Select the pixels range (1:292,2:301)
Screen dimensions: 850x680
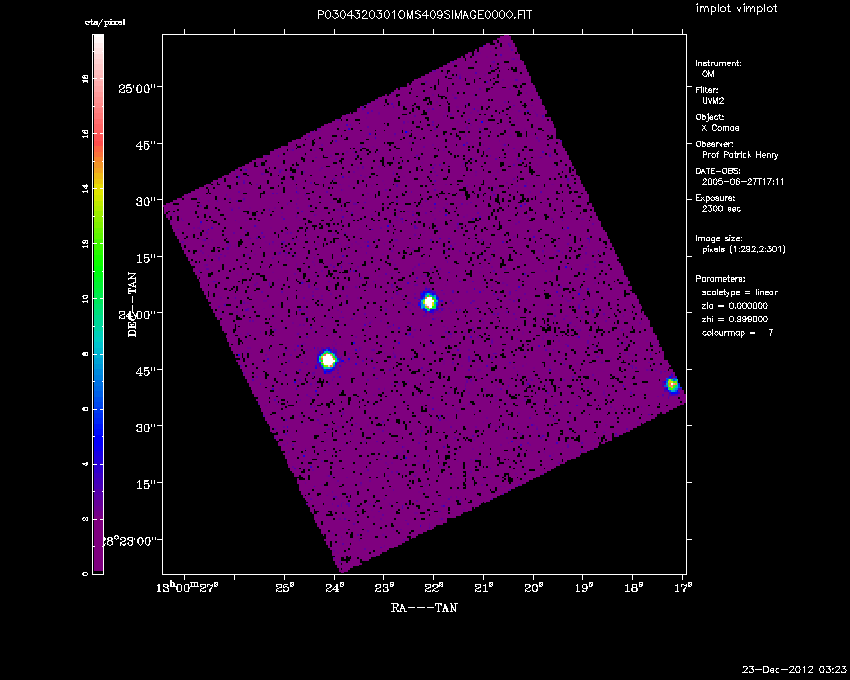click(743, 249)
